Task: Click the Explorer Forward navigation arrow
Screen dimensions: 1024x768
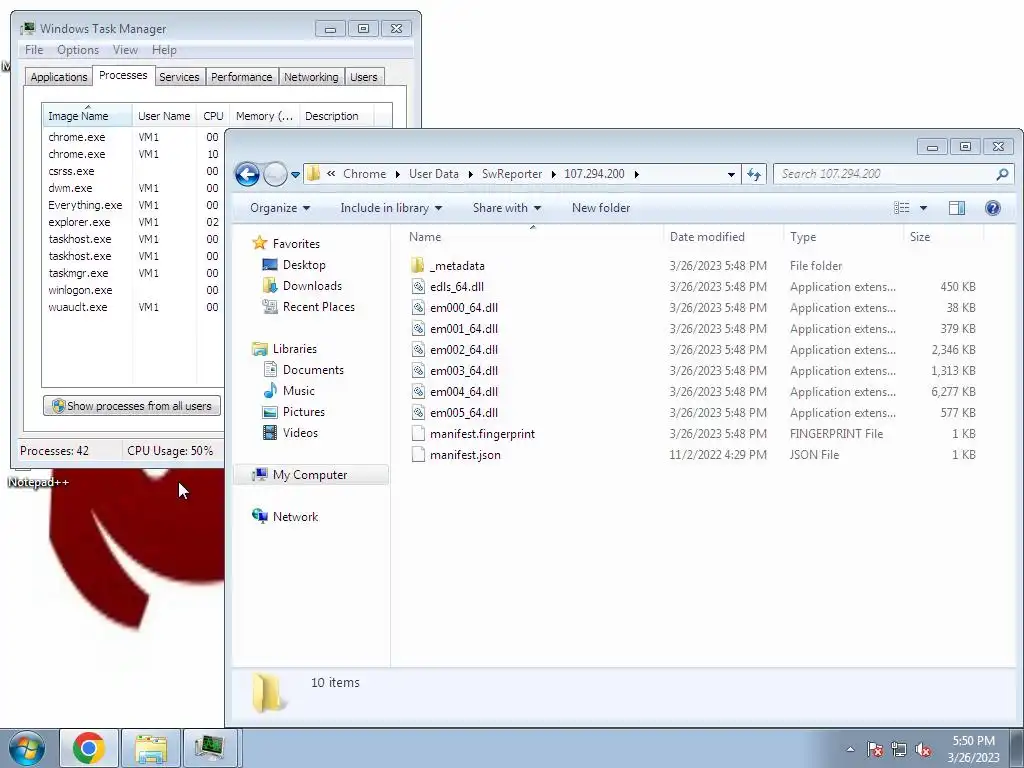Action: coord(276,174)
